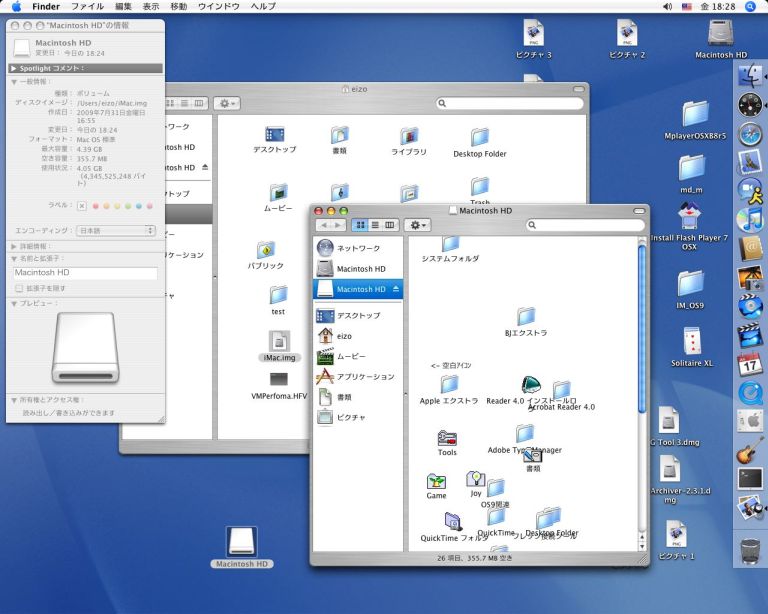The image size is (768, 614).
Task: Switch to icon view in Macintosh HD window
Action: click(360, 225)
